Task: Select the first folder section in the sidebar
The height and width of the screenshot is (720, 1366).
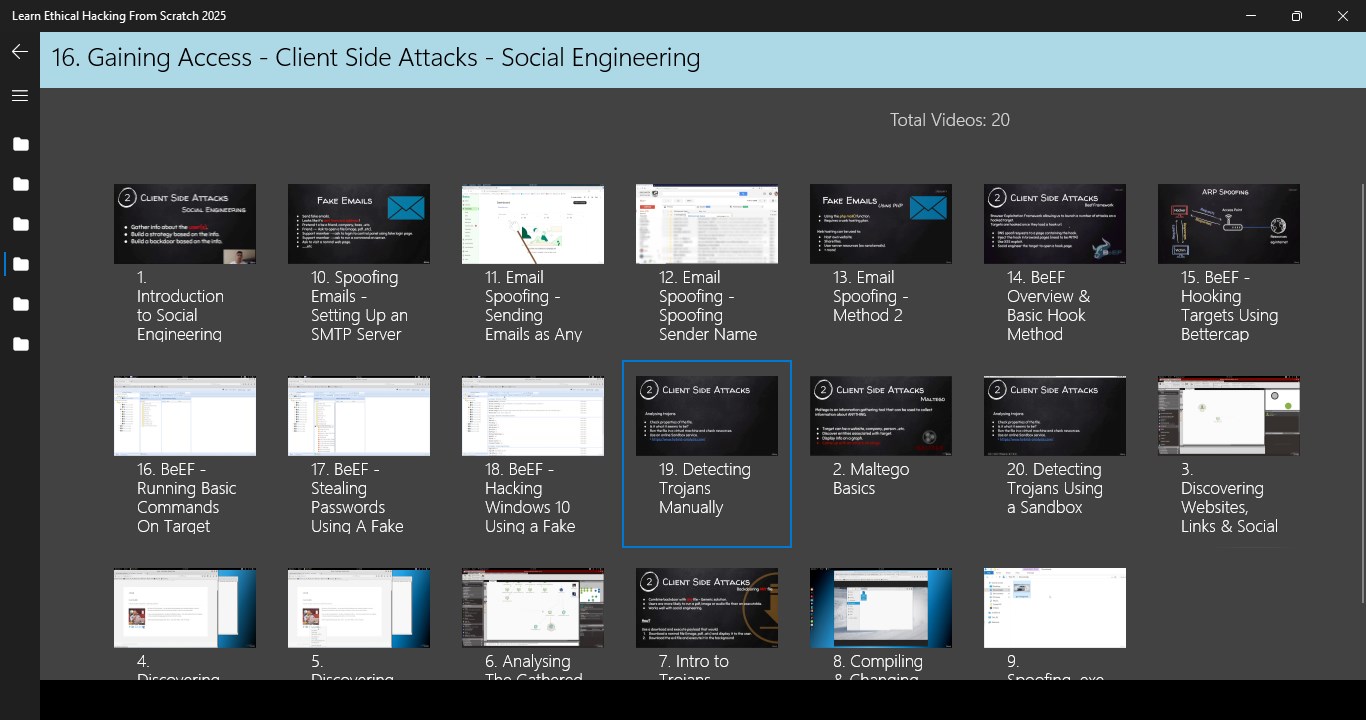Action: point(20,144)
